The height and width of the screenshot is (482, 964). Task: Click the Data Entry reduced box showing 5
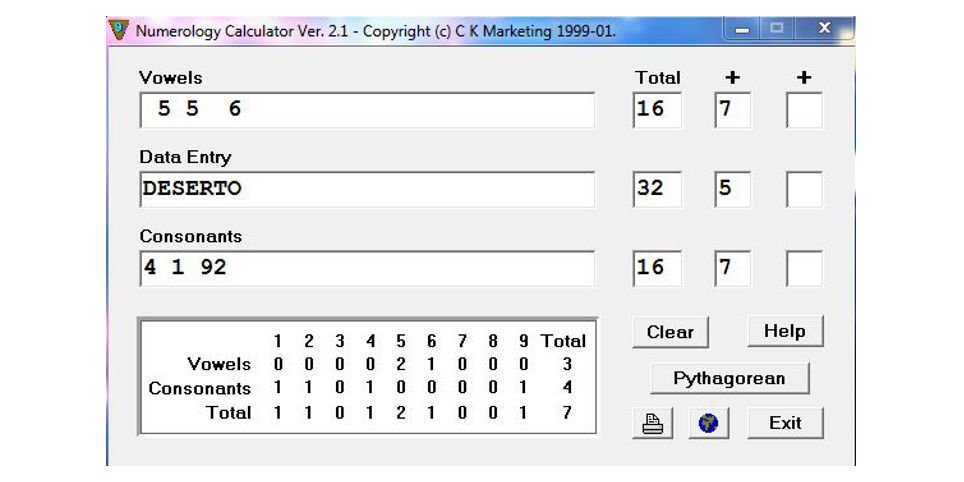(733, 189)
